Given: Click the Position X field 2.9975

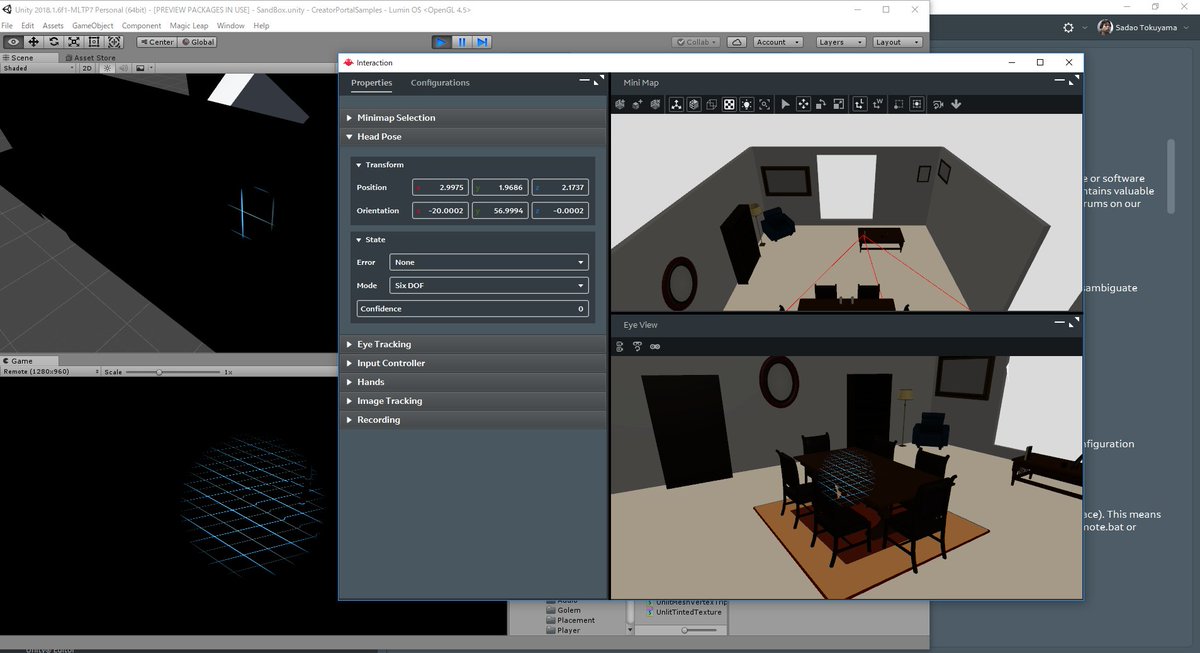Looking at the screenshot, I should [x=440, y=187].
